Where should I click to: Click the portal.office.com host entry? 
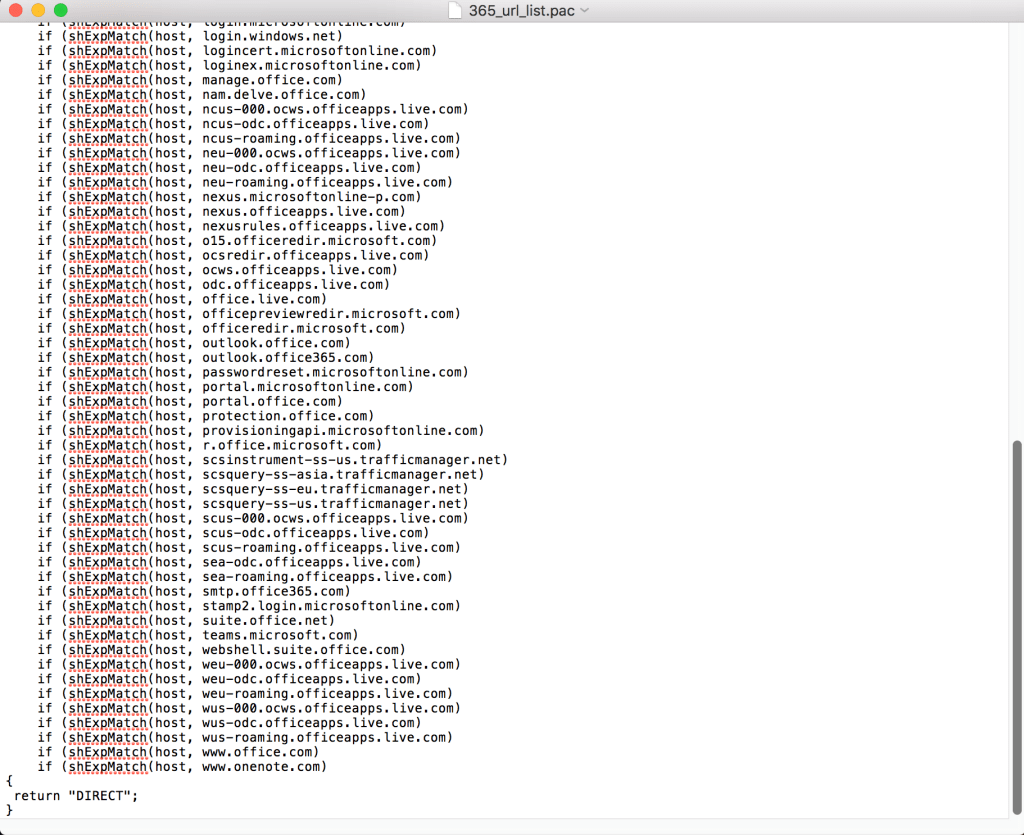click(272, 401)
